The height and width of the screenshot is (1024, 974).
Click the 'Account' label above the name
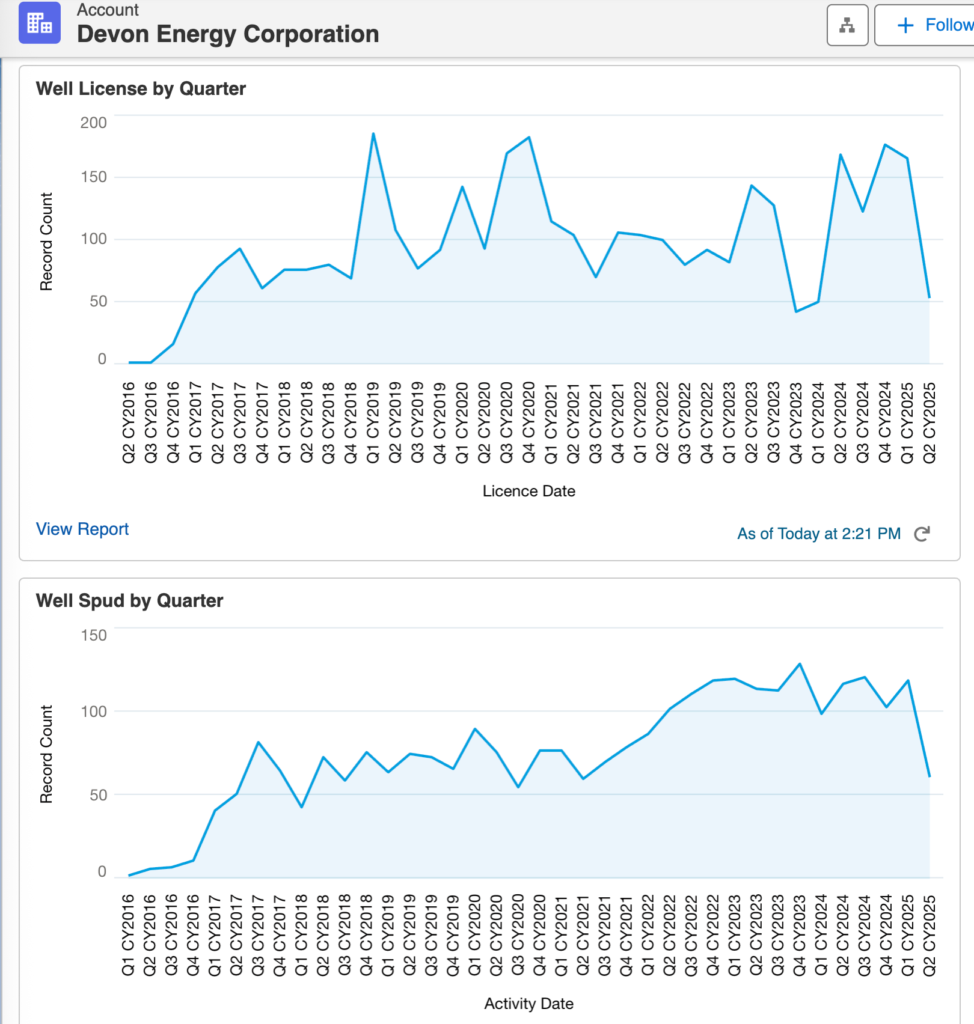(x=108, y=10)
